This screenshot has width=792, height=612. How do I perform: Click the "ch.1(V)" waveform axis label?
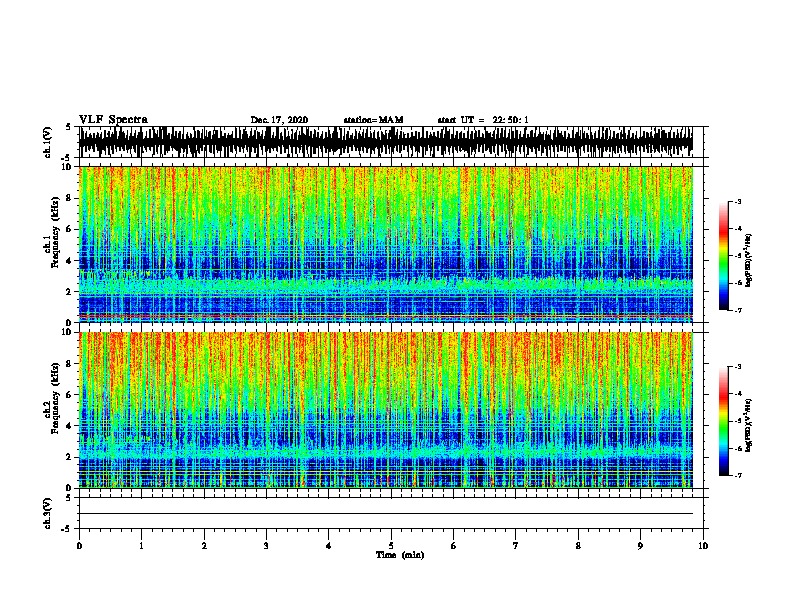point(47,142)
